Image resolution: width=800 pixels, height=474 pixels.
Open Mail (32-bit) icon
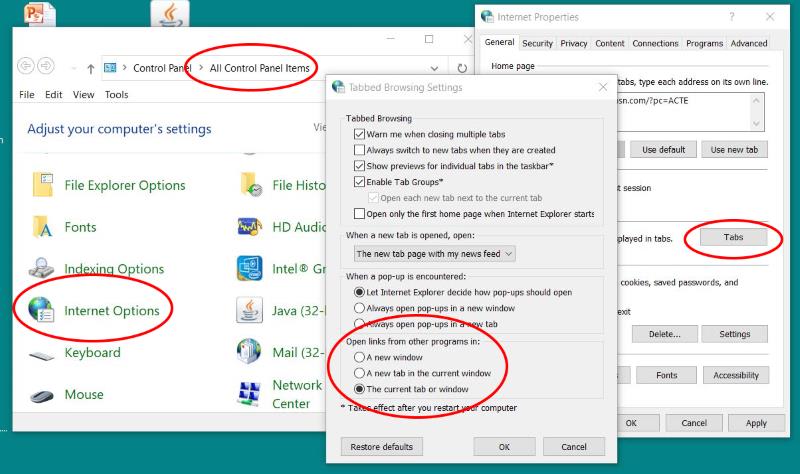point(249,352)
